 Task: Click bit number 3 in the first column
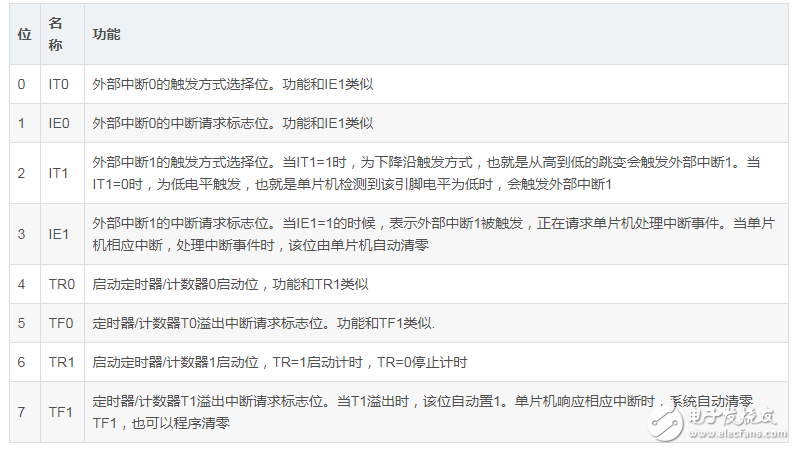(x=22, y=234)
